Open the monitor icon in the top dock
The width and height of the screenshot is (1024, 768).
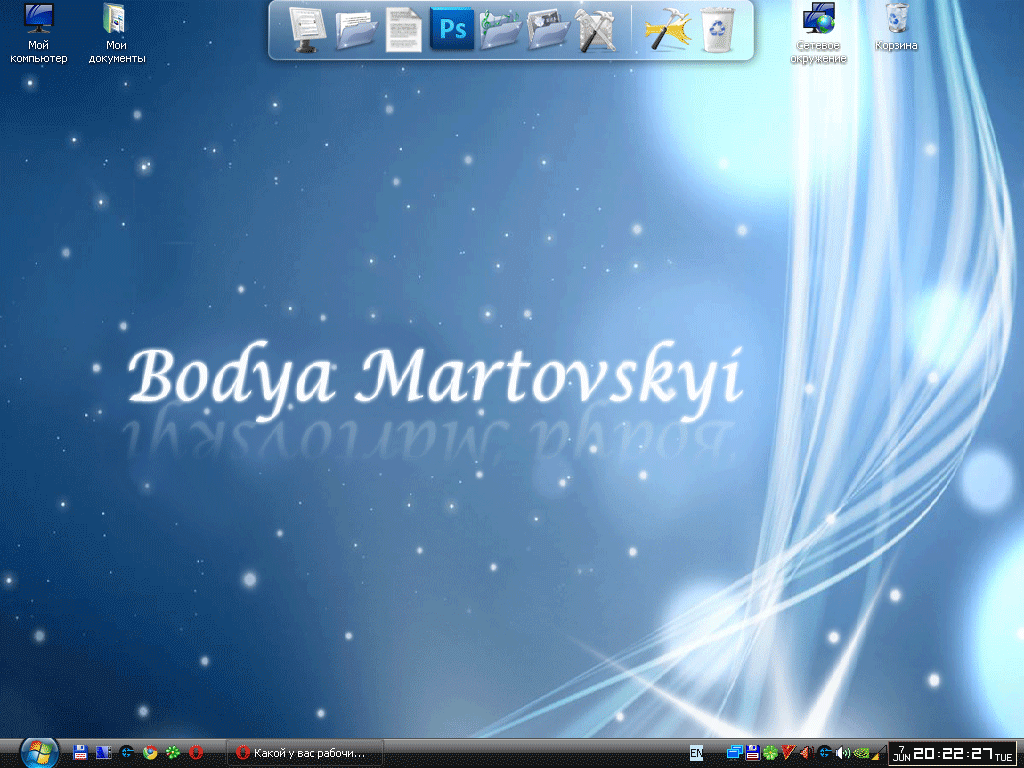pos(308,30)
